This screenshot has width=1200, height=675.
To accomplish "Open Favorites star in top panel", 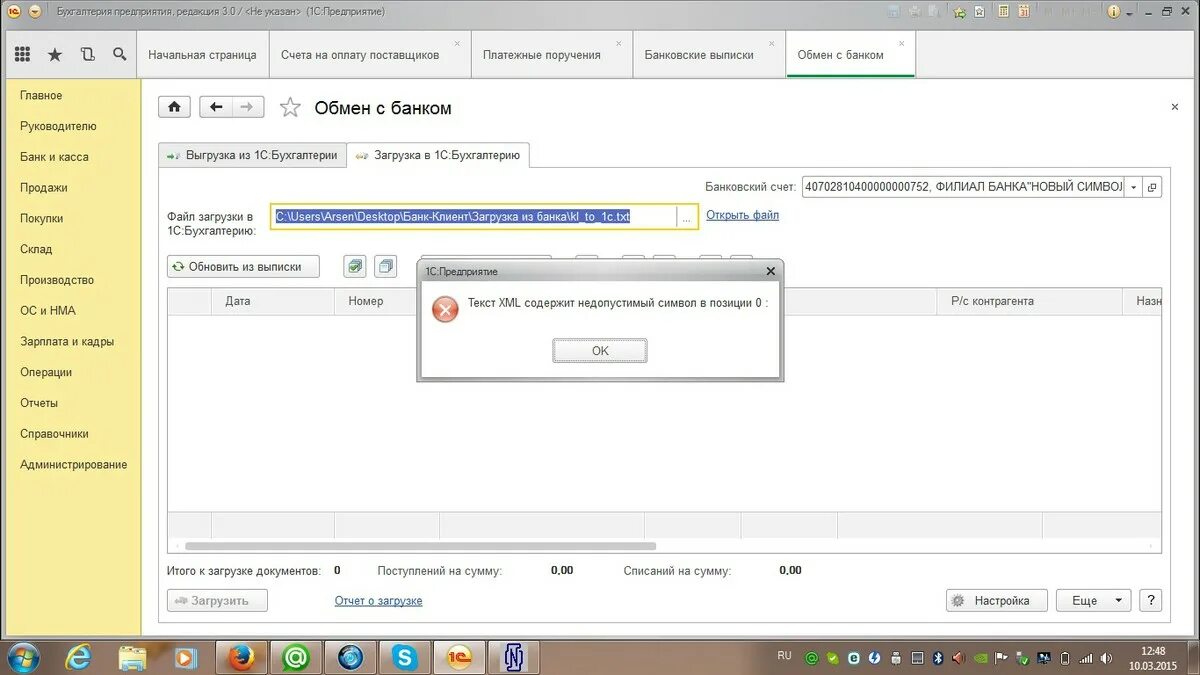I will [x=55, y=55].
